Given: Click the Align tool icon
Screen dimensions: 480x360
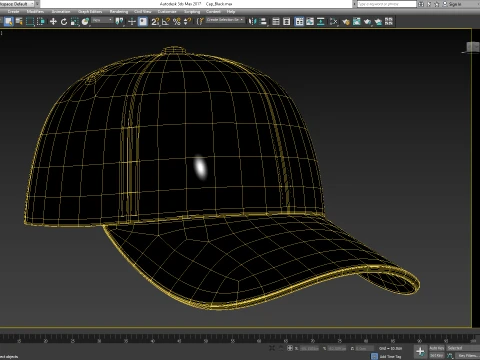Looking at the screenshot, I should (263, 22).
